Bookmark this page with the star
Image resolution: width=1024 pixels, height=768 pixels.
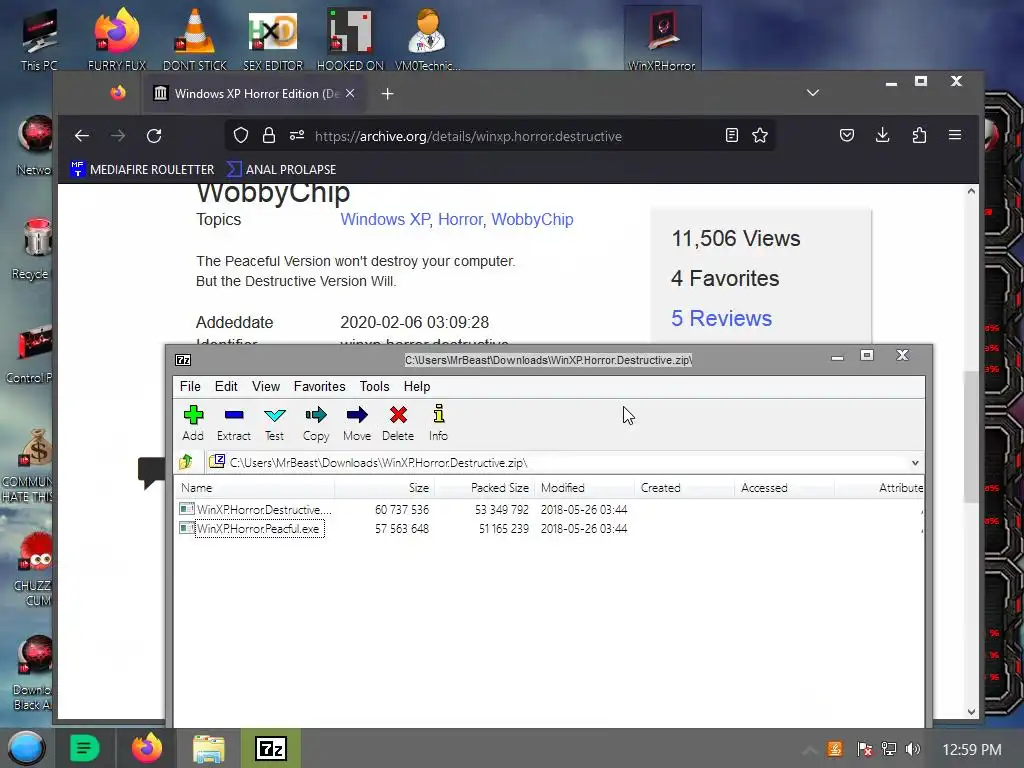click(x=760, y=135)
